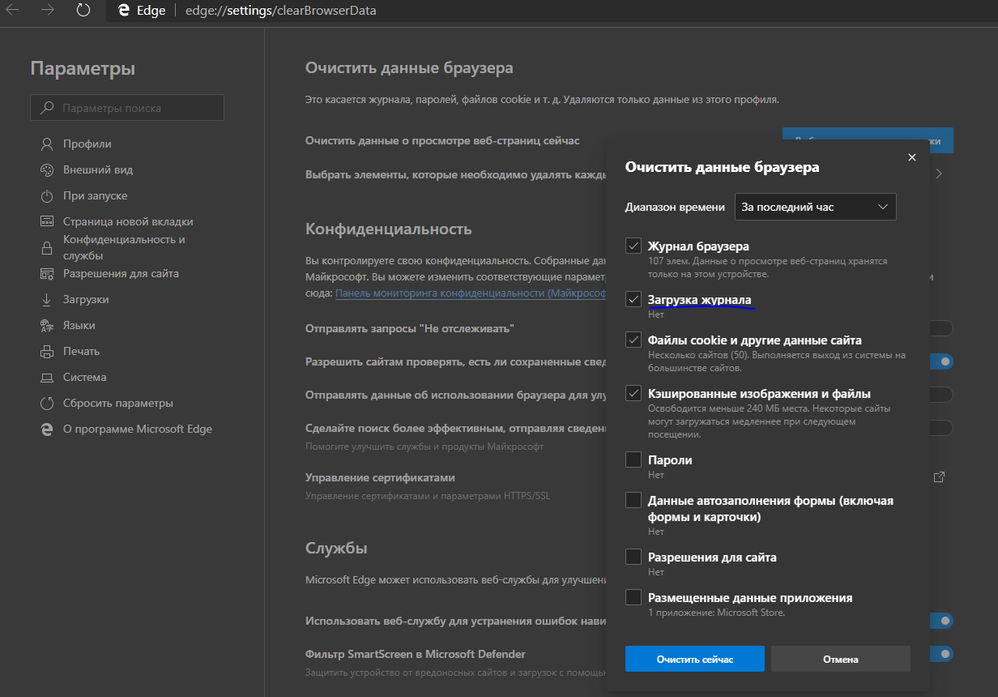Check the Пароли checkbox
The width and height of the screenshot is (998, 697).
(x=633, y=460)
